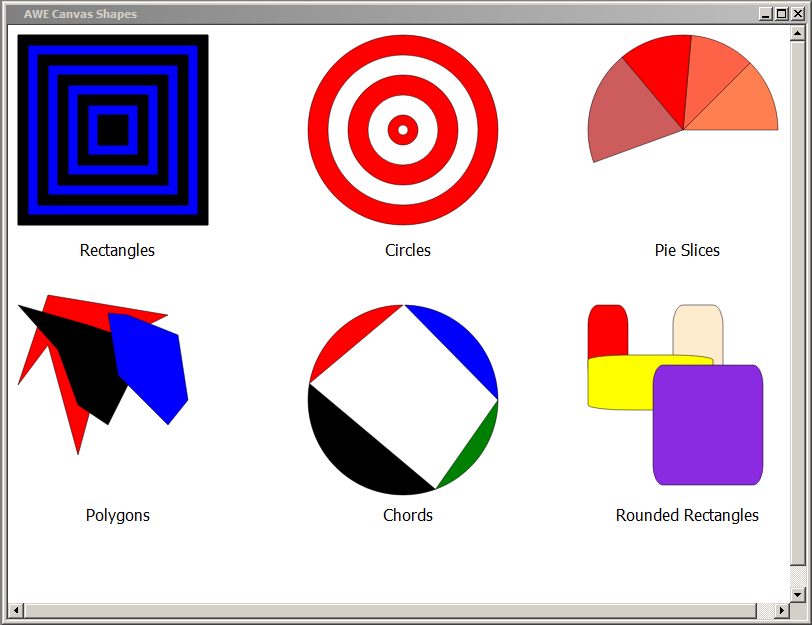The height and width of the screenshot is (625, 812).
Task: Click the green chord segment
Action: tap(474, 452)
